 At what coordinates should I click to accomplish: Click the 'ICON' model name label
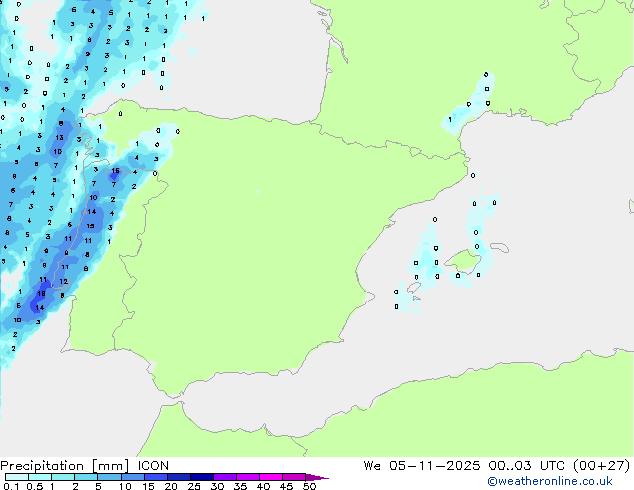pos(153,466)
